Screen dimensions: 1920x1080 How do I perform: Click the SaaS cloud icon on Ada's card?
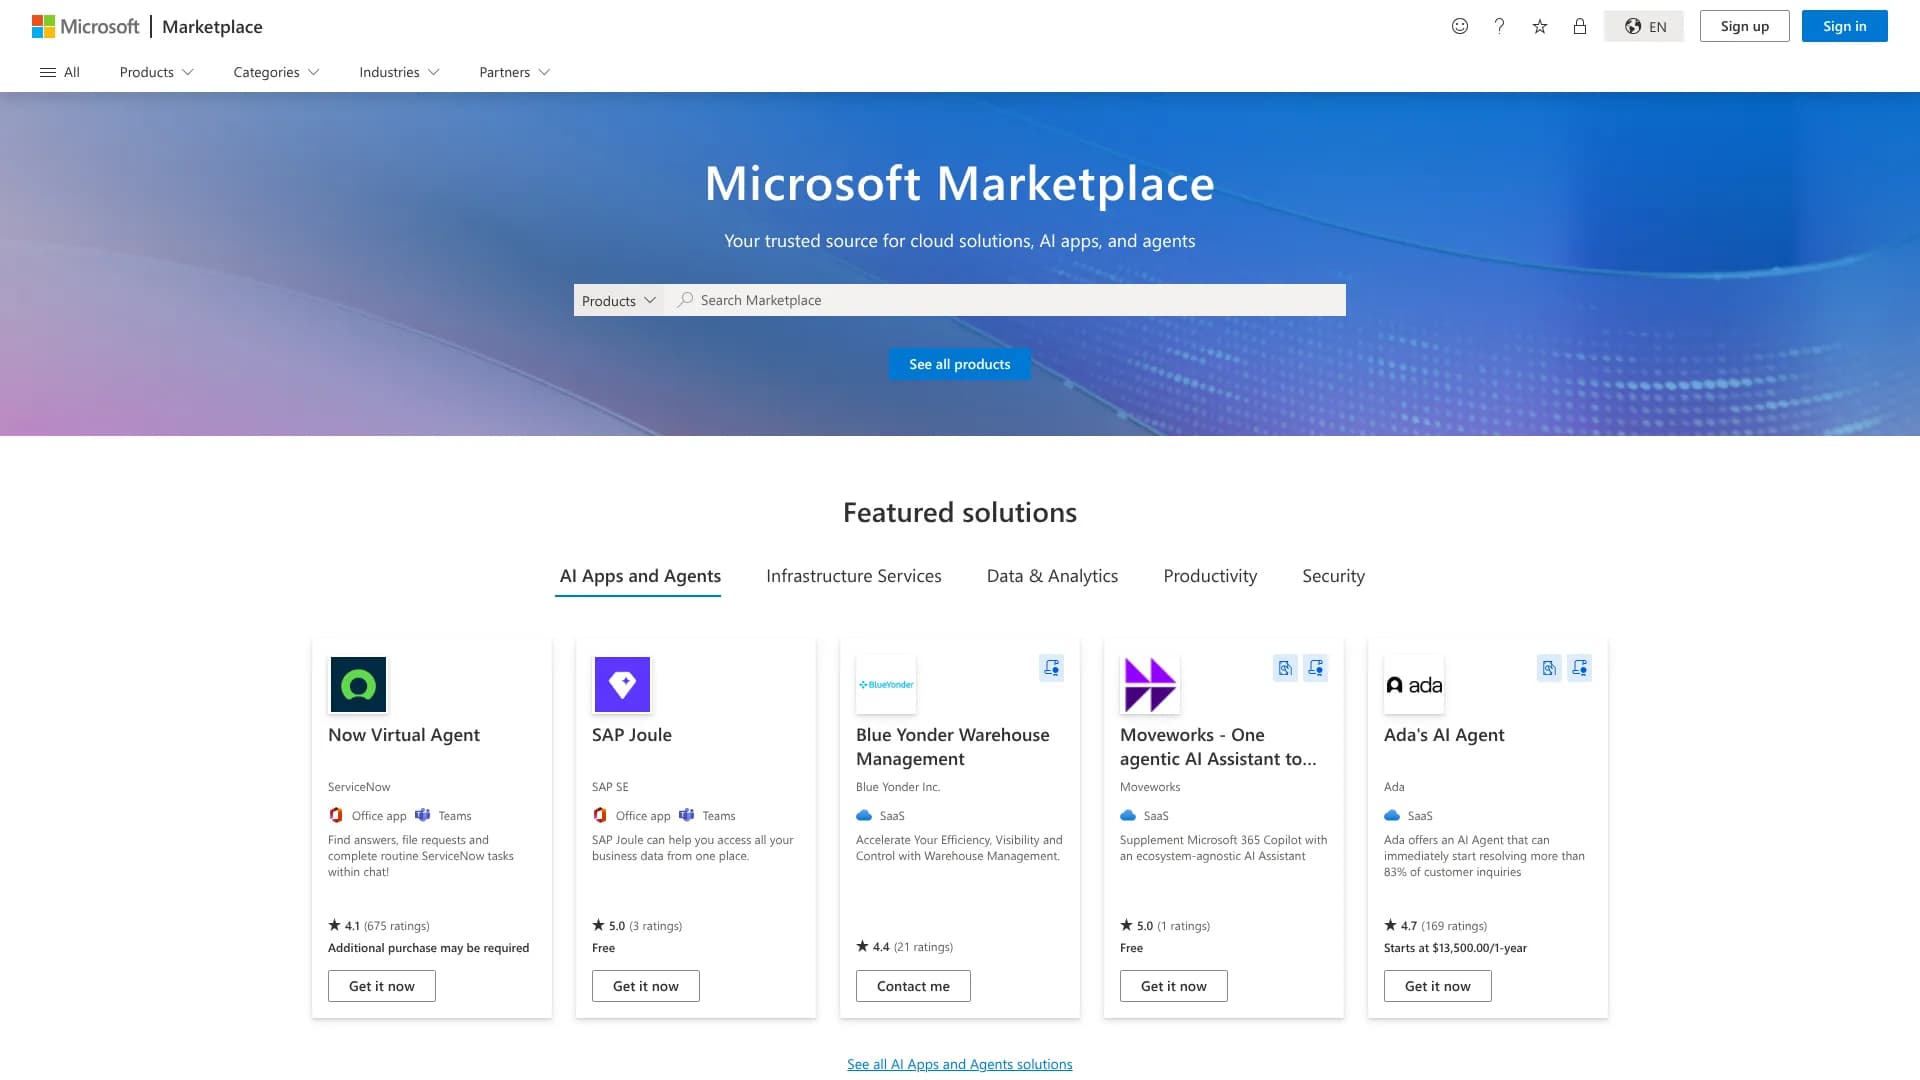(1392, 815)
